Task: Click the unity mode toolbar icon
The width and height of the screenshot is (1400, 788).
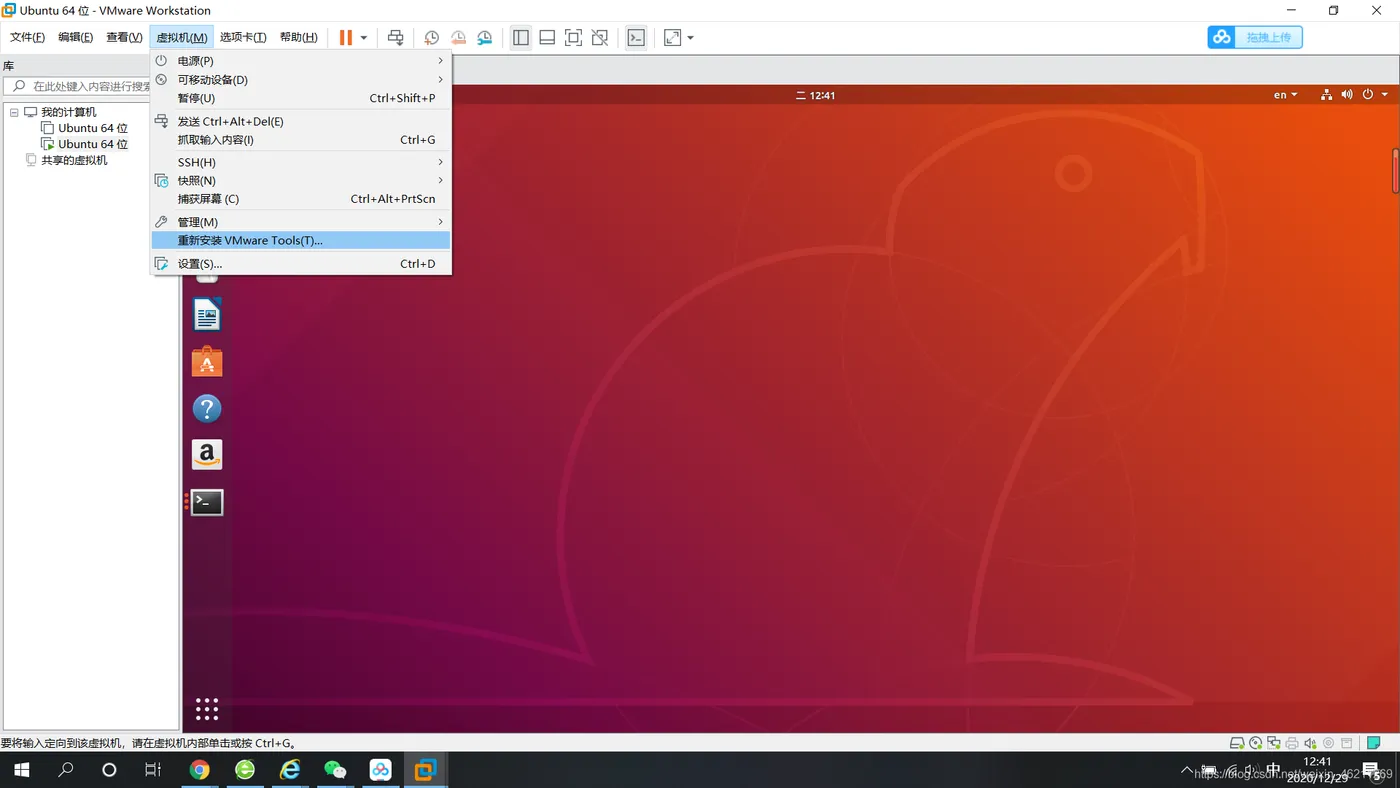Action: [x=600, y=37]
